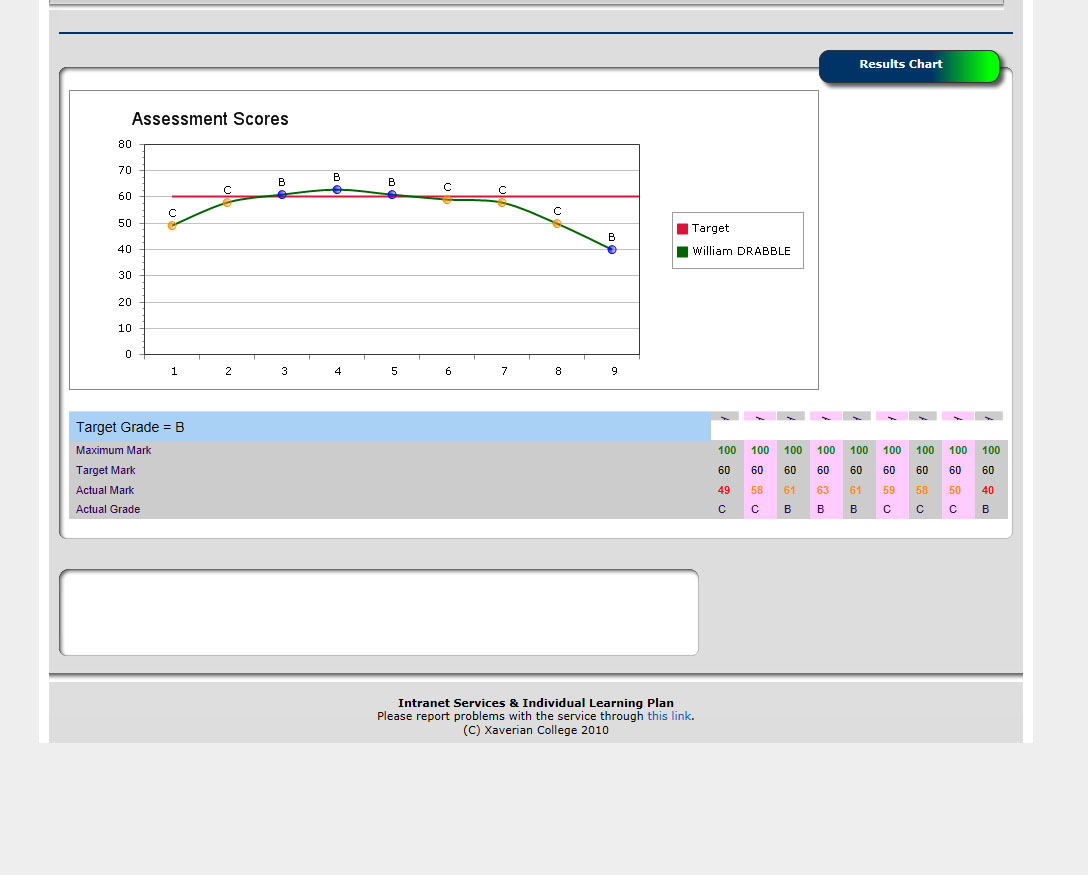The height and width of the screenshot is (875, 1088).
Task: Click the orange data point above assessment 8
Action: click(556, 223)
